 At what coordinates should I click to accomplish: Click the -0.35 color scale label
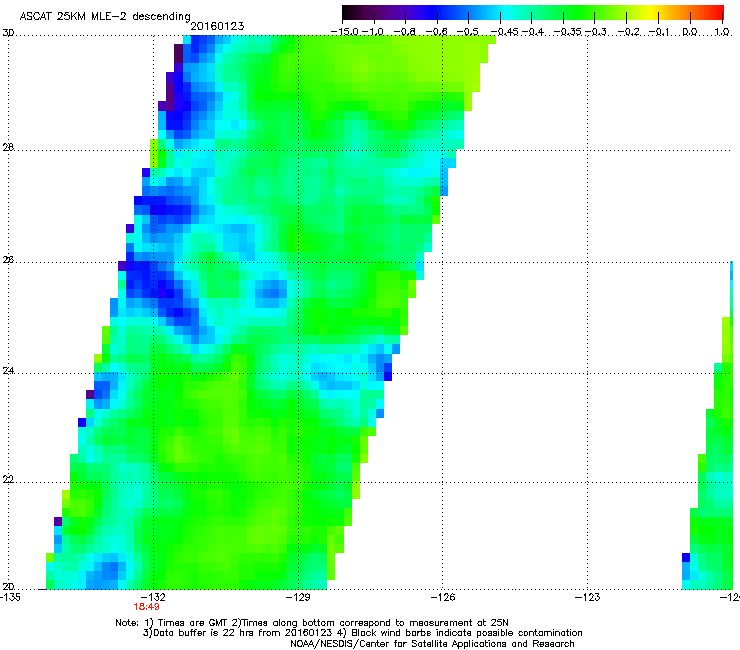click(567, 32)
